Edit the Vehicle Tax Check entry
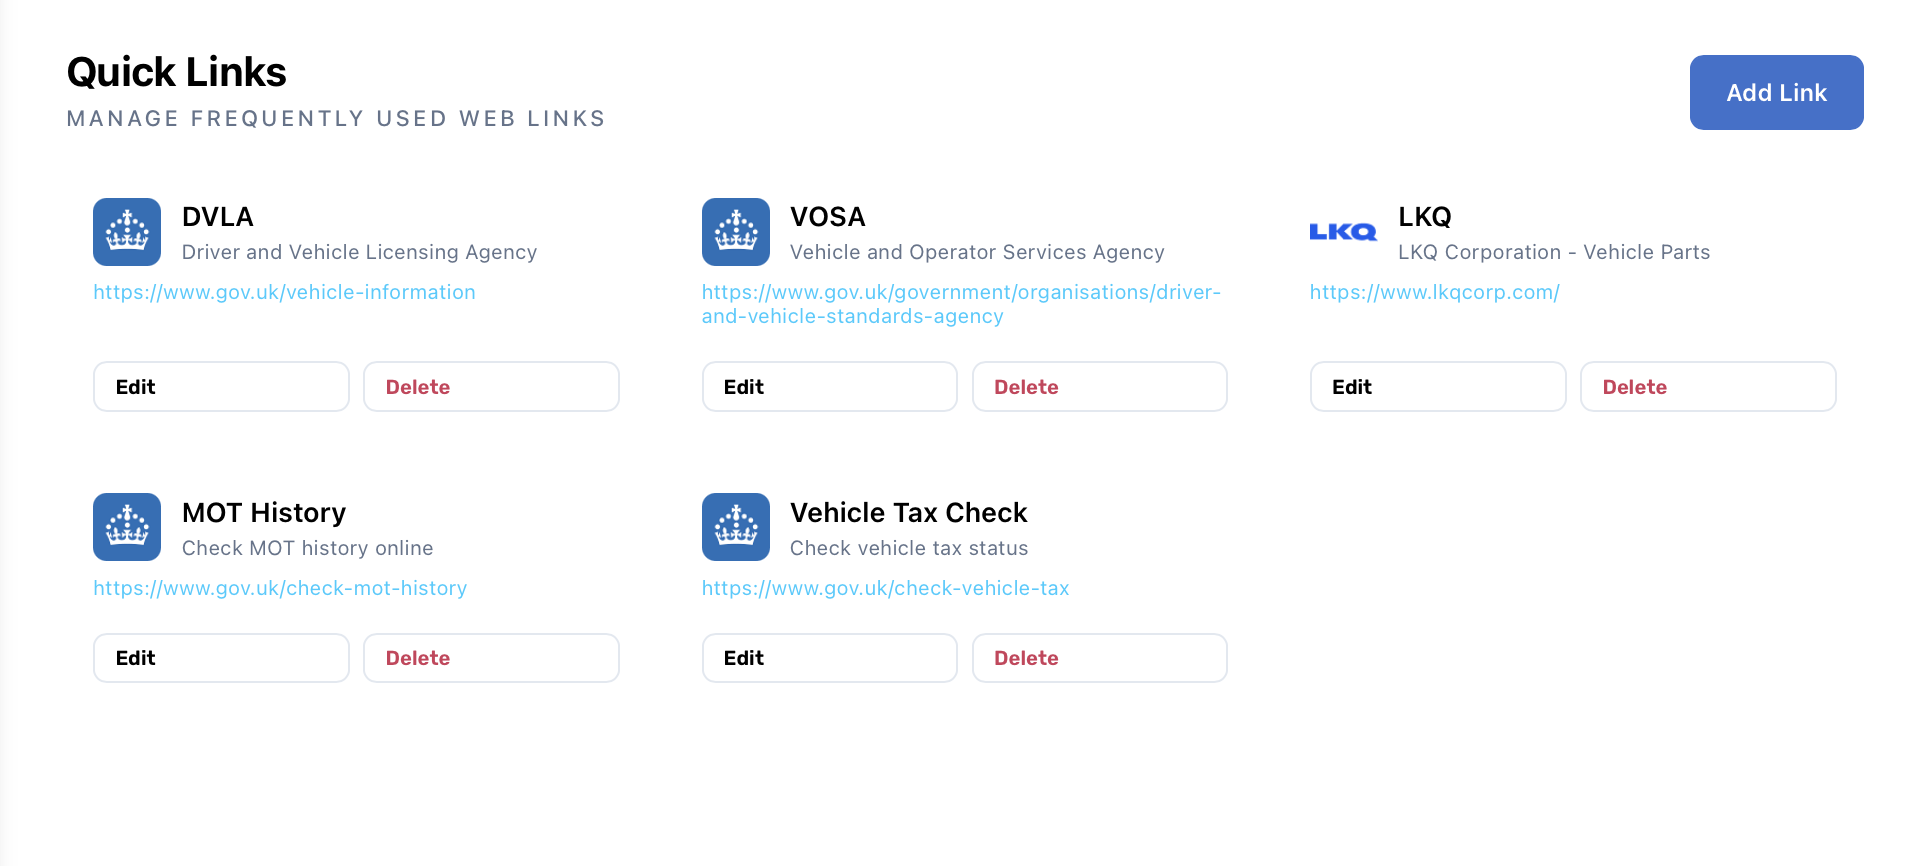 coord(829,657)
